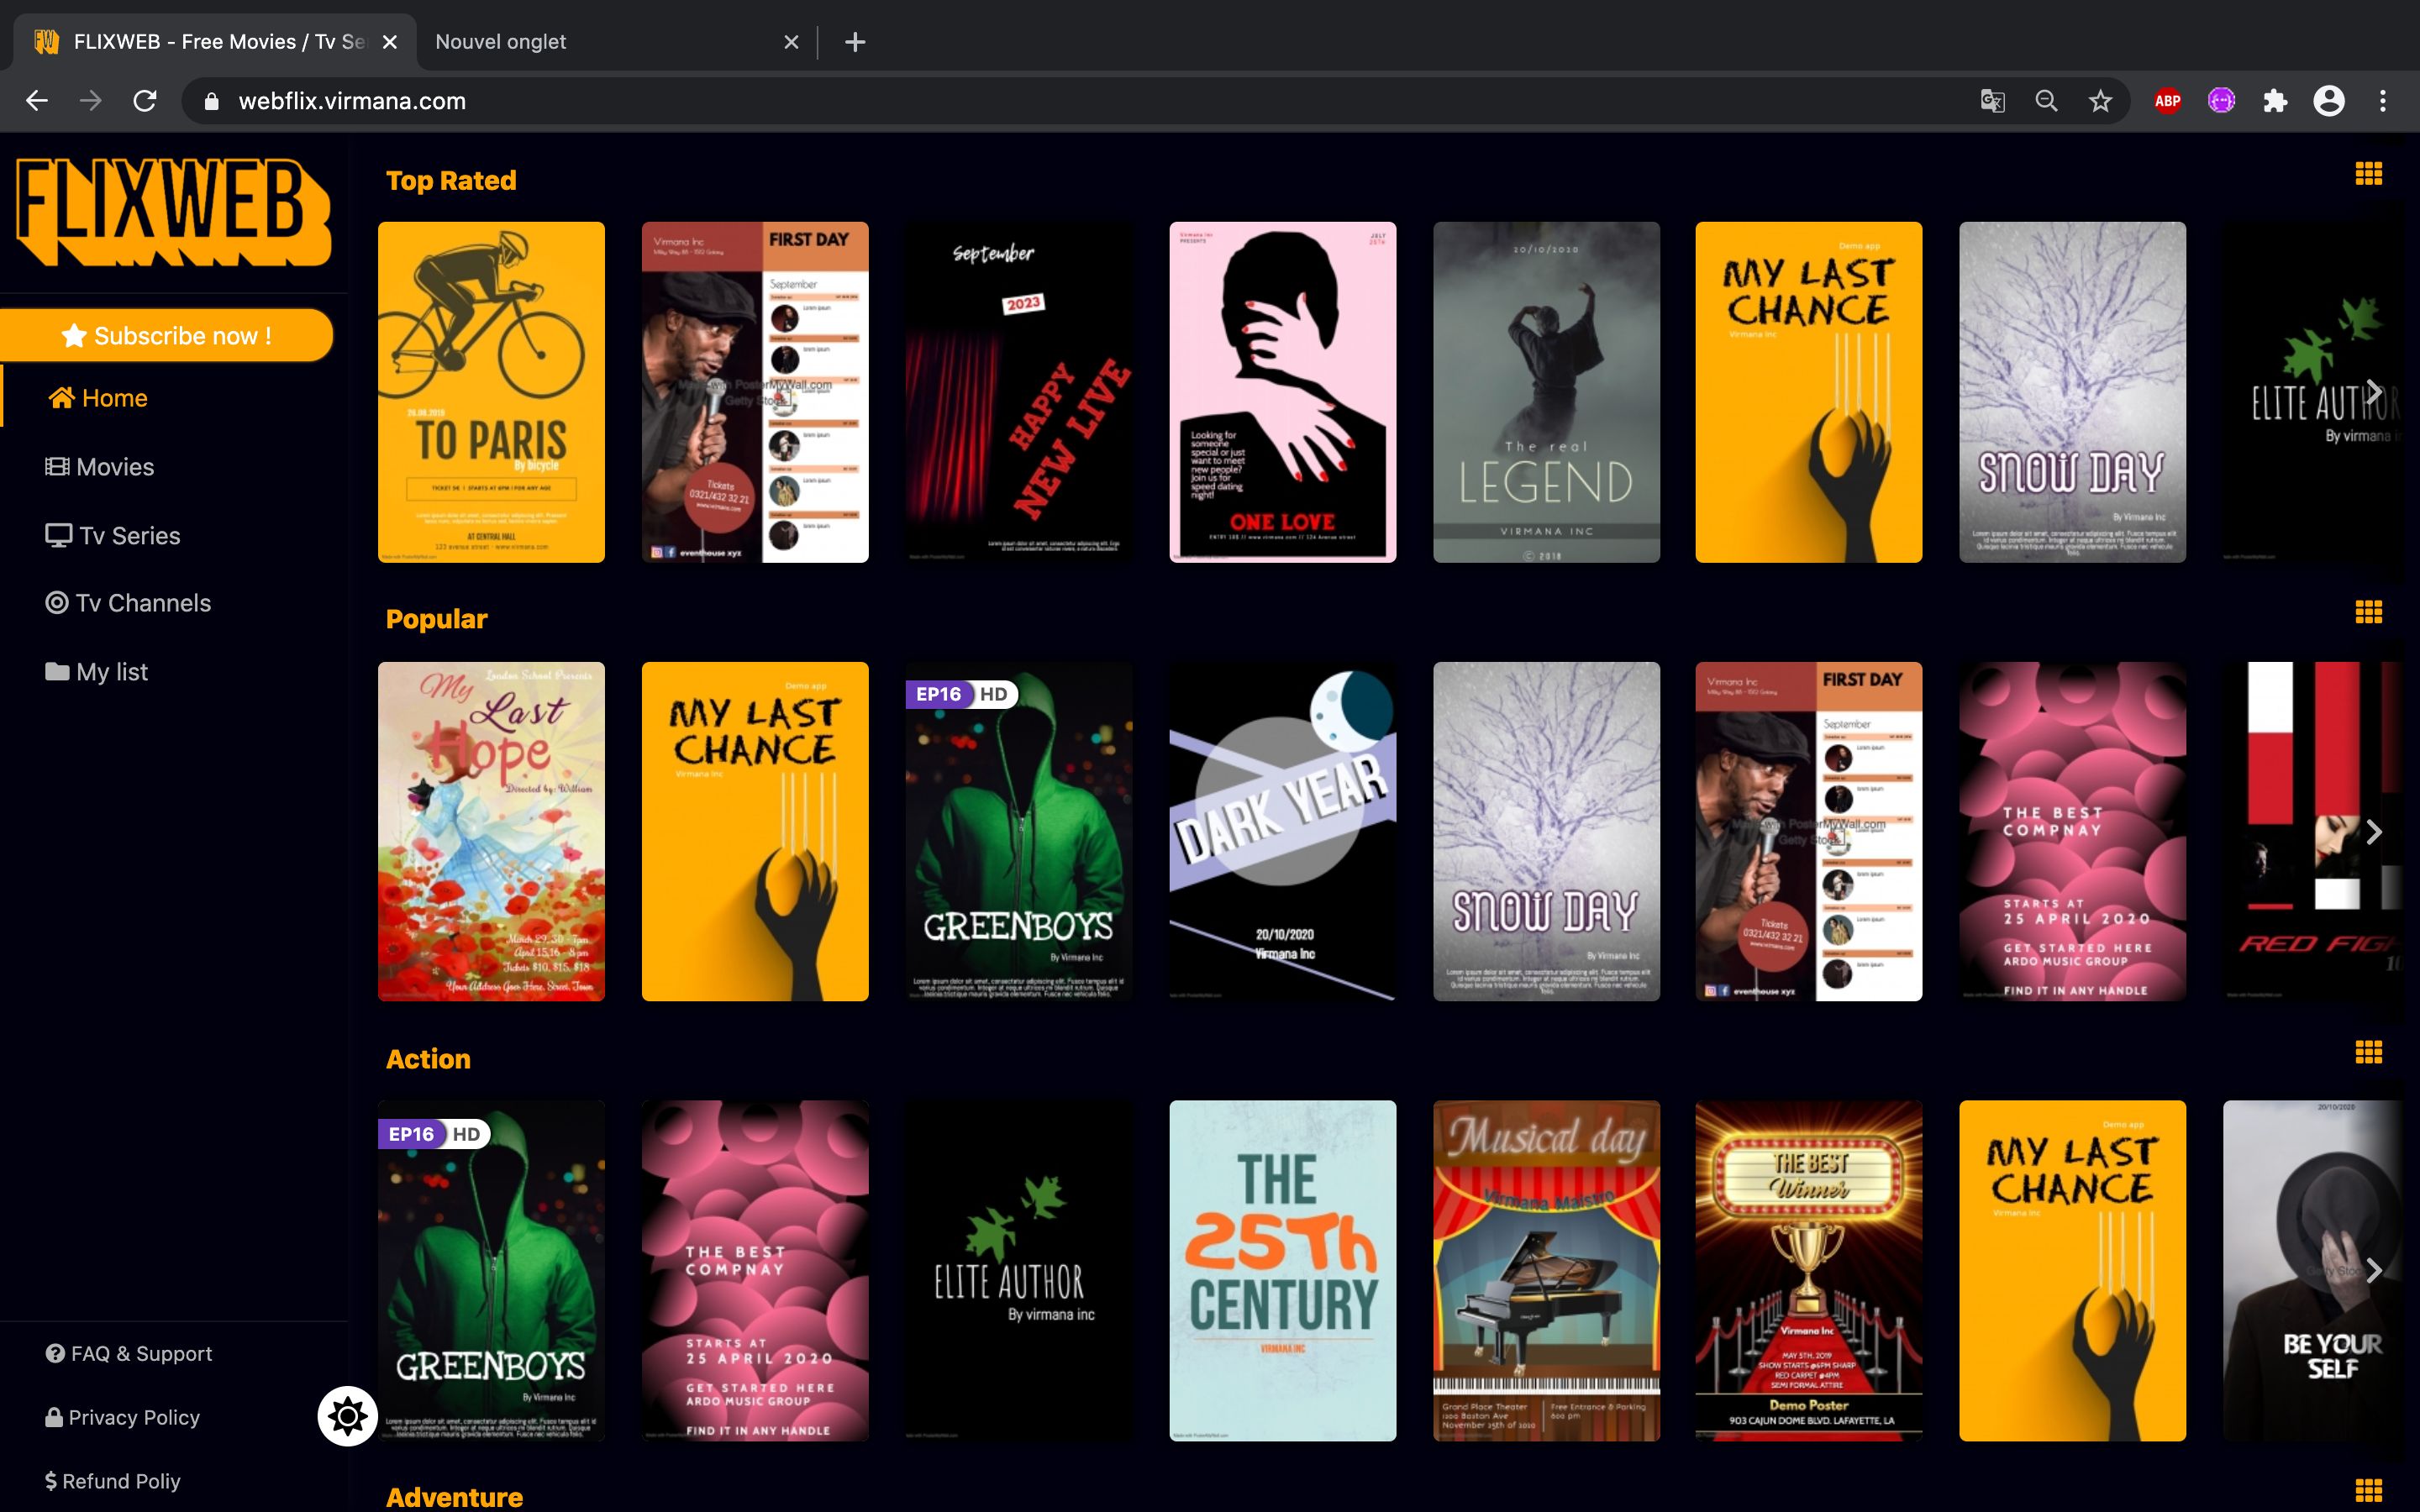The height and width of the screenshot is (1512, 2420).
Task: Open the Adblock Plus extension icon
Action: click(2167, 100)
